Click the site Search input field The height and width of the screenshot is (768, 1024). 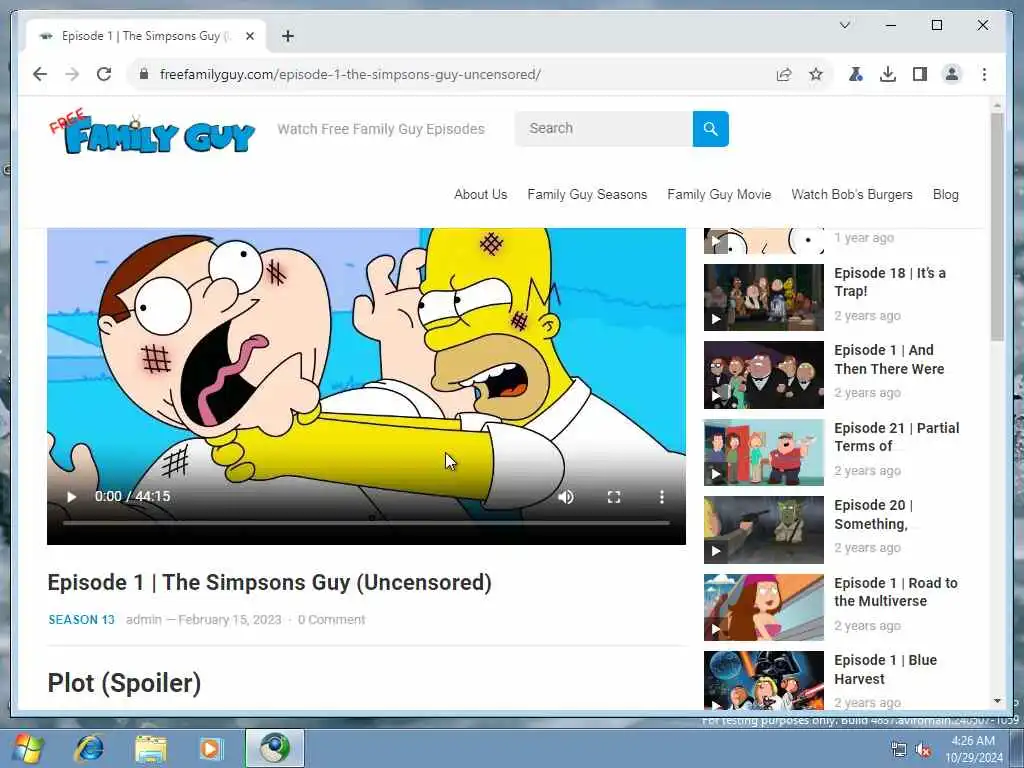pos(603,129)
